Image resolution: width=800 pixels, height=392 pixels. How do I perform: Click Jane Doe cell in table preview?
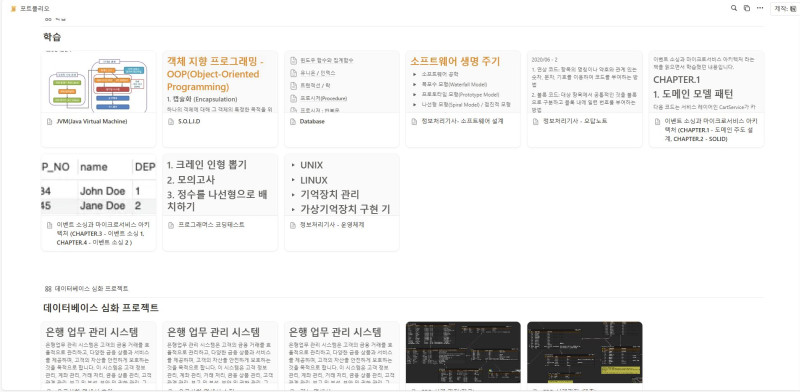(x=102, y=206)
